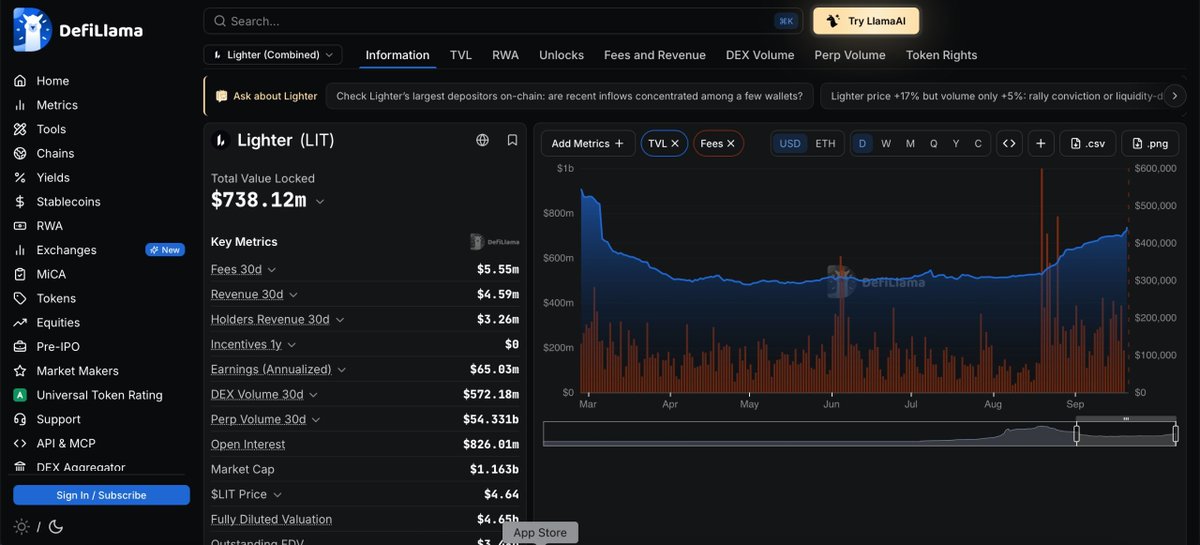Expand the DEX Volume 30d row
Viewport: 1200px width, 545px height.
coord(314,395)
